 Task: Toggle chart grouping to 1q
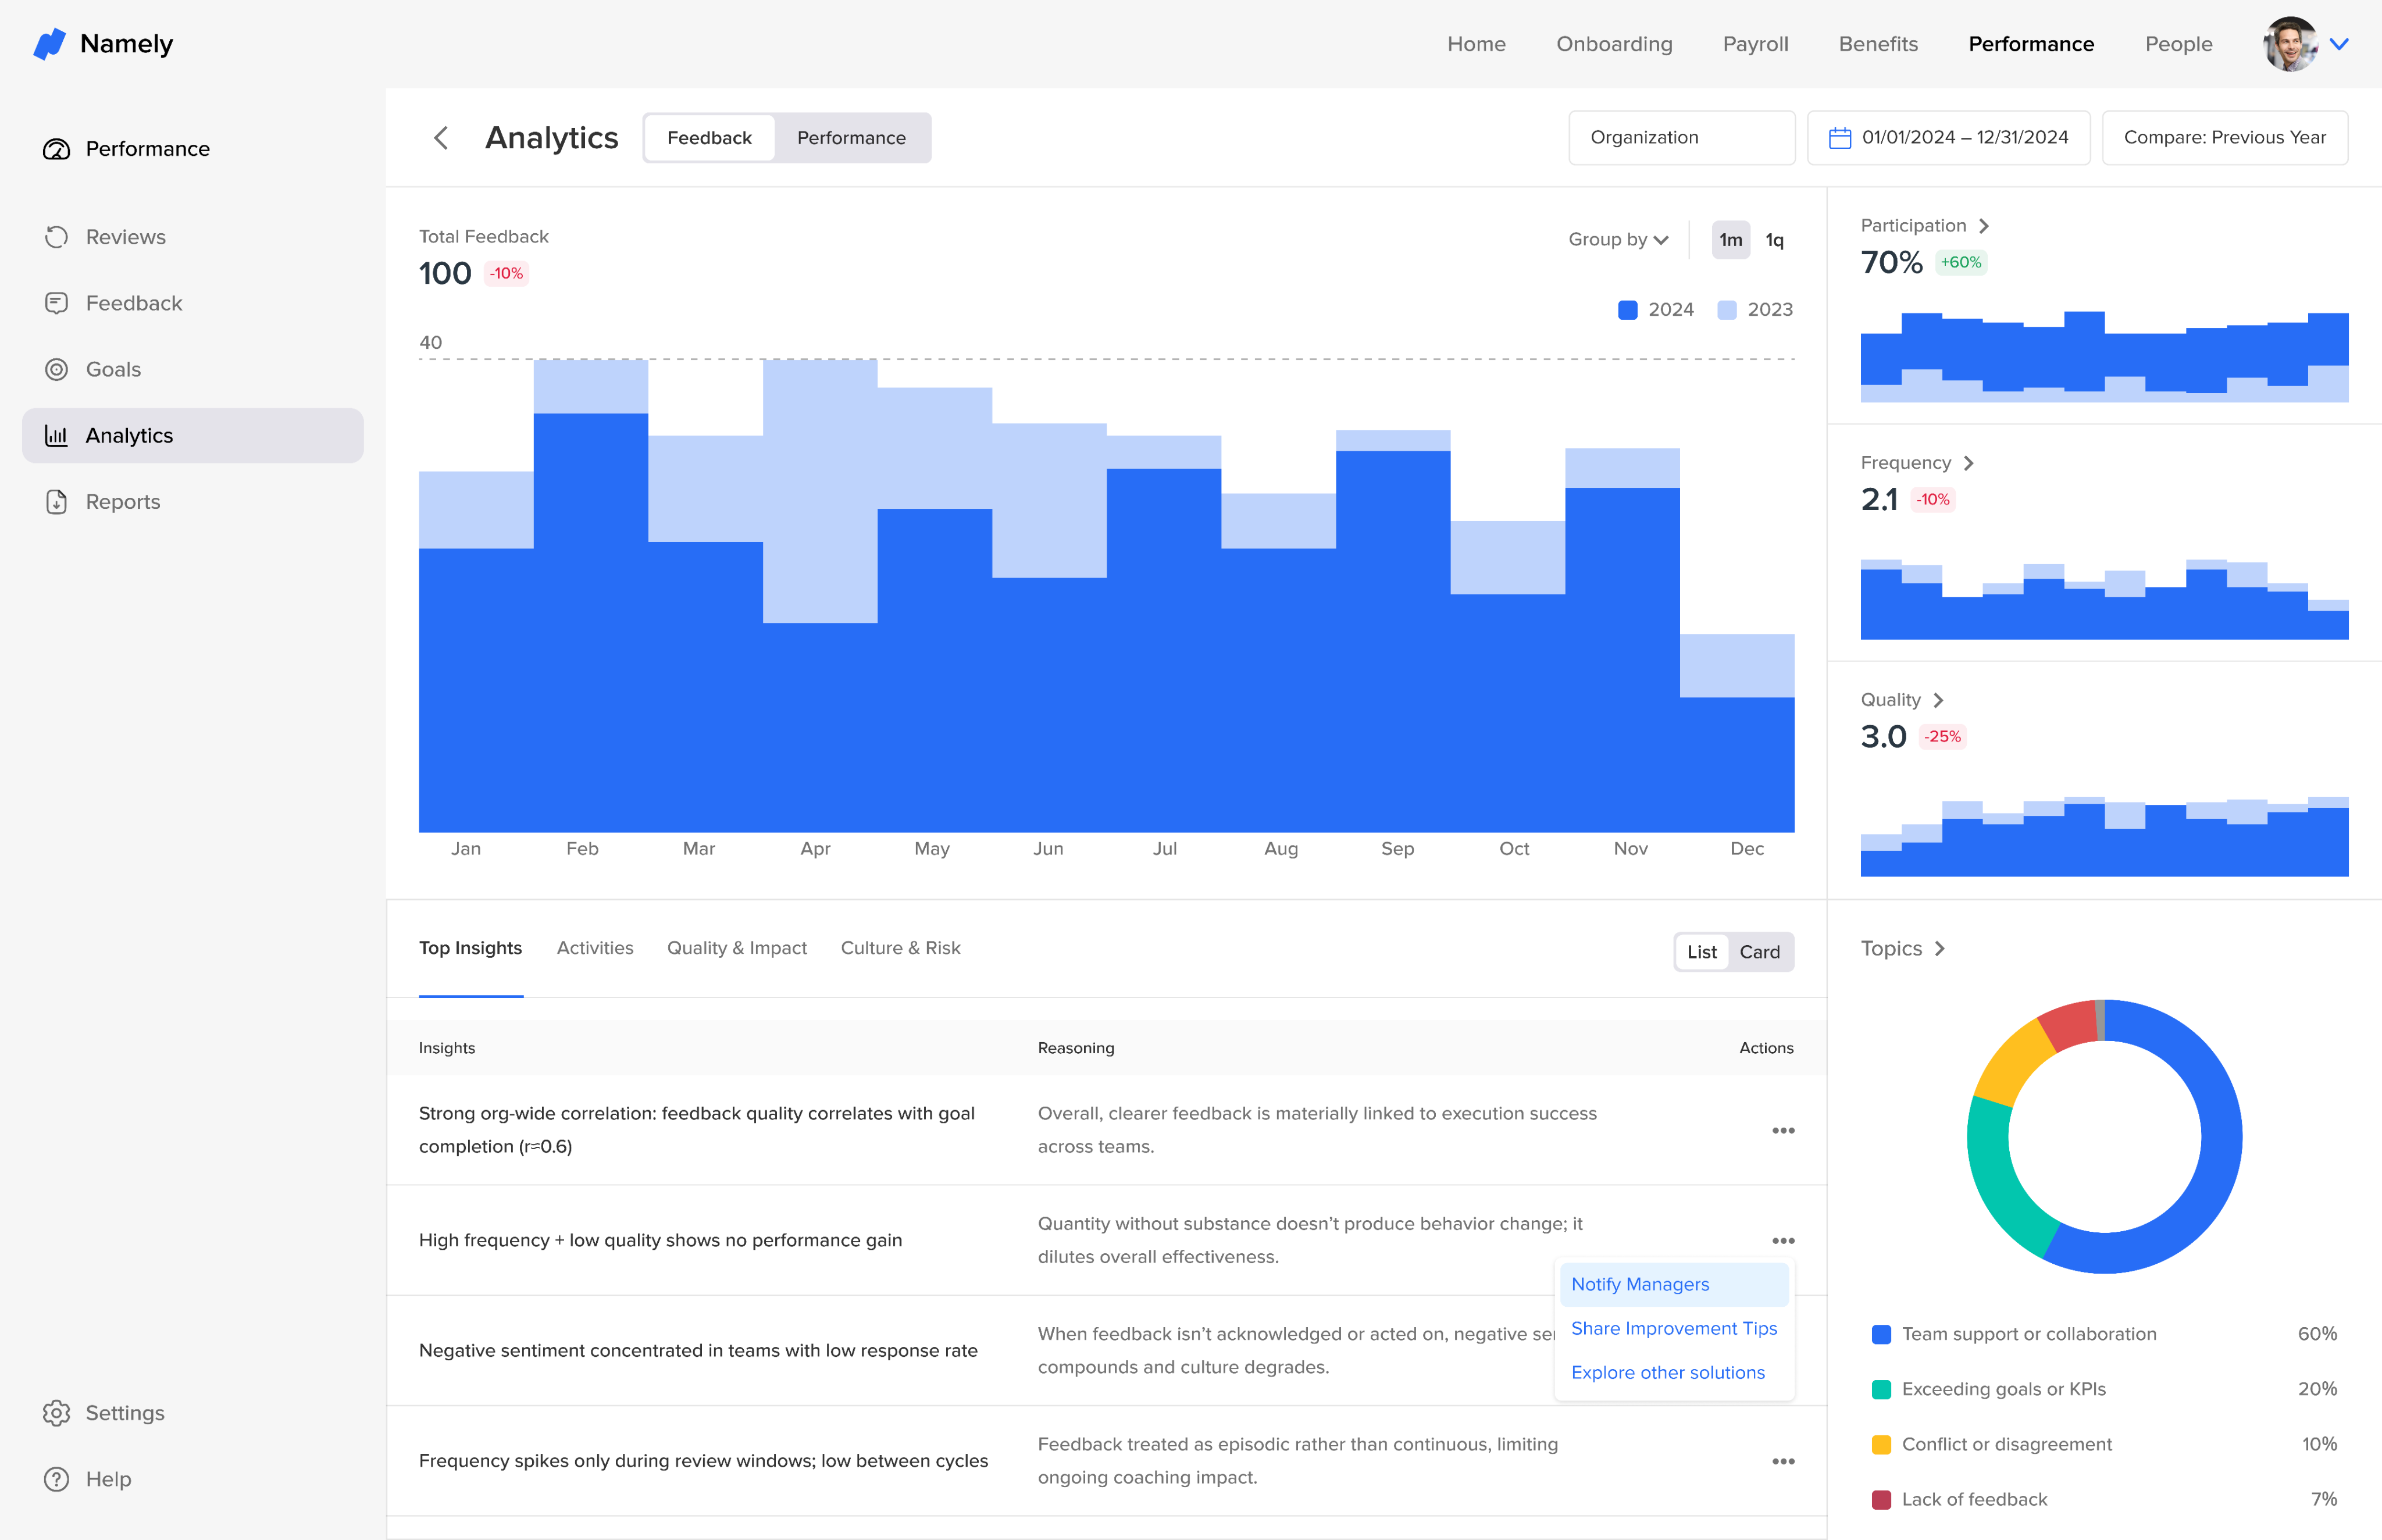coord(1774,240)
